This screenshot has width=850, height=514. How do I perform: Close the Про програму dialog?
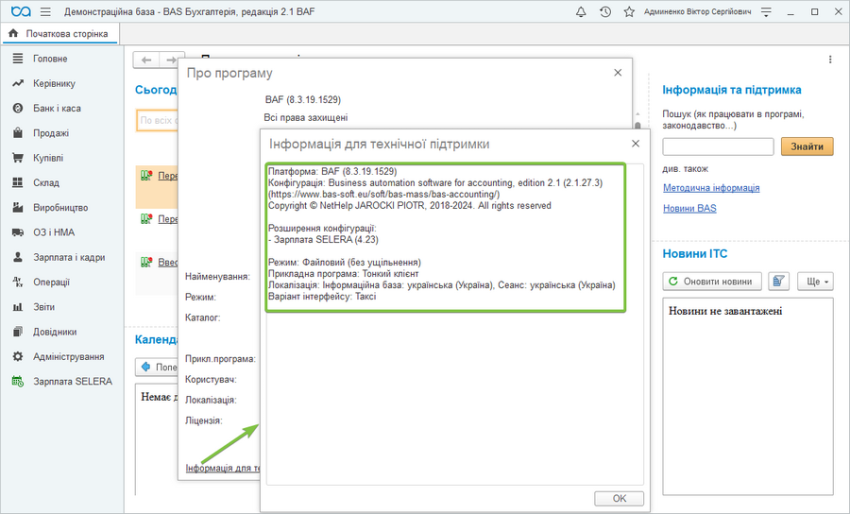[617, 73]
